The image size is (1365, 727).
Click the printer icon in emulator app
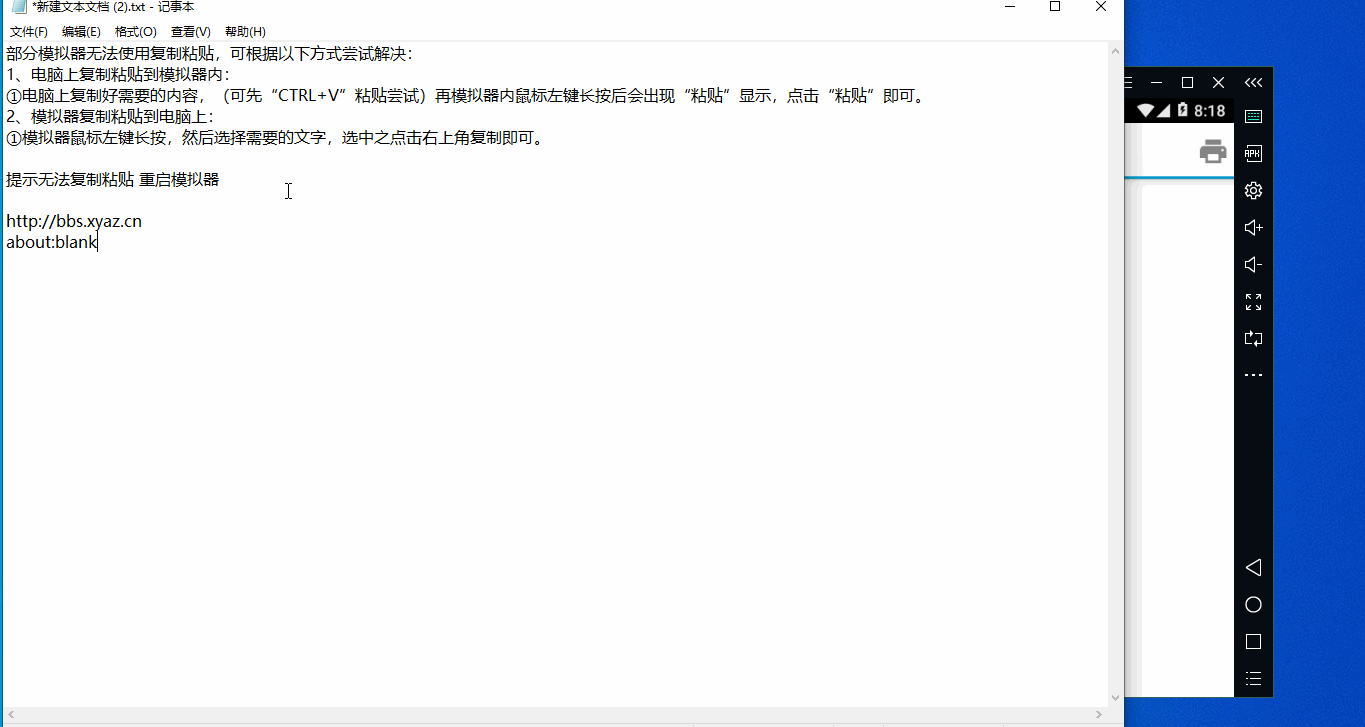[x=1213, y=151]
